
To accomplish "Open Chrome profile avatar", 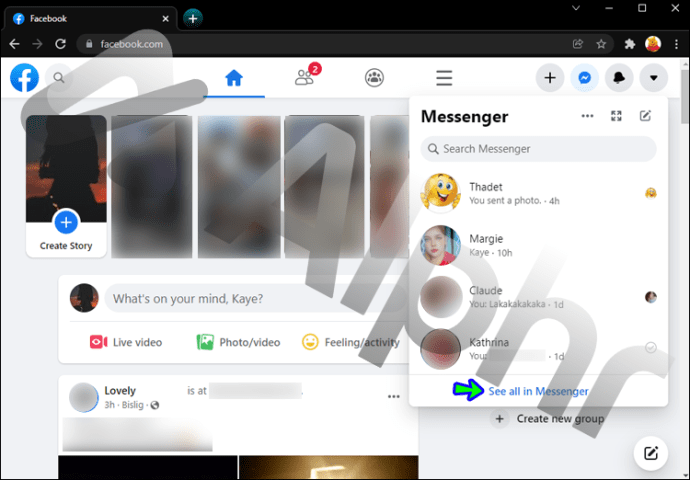I will click(653, 44).
